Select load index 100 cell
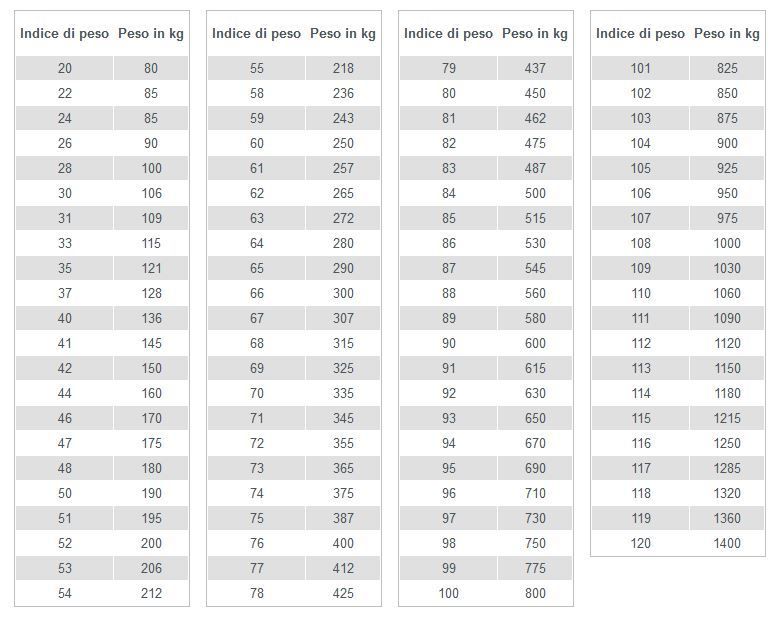This screenshot has width=779, height=620. pyautogui.click(x=449, y=593)
